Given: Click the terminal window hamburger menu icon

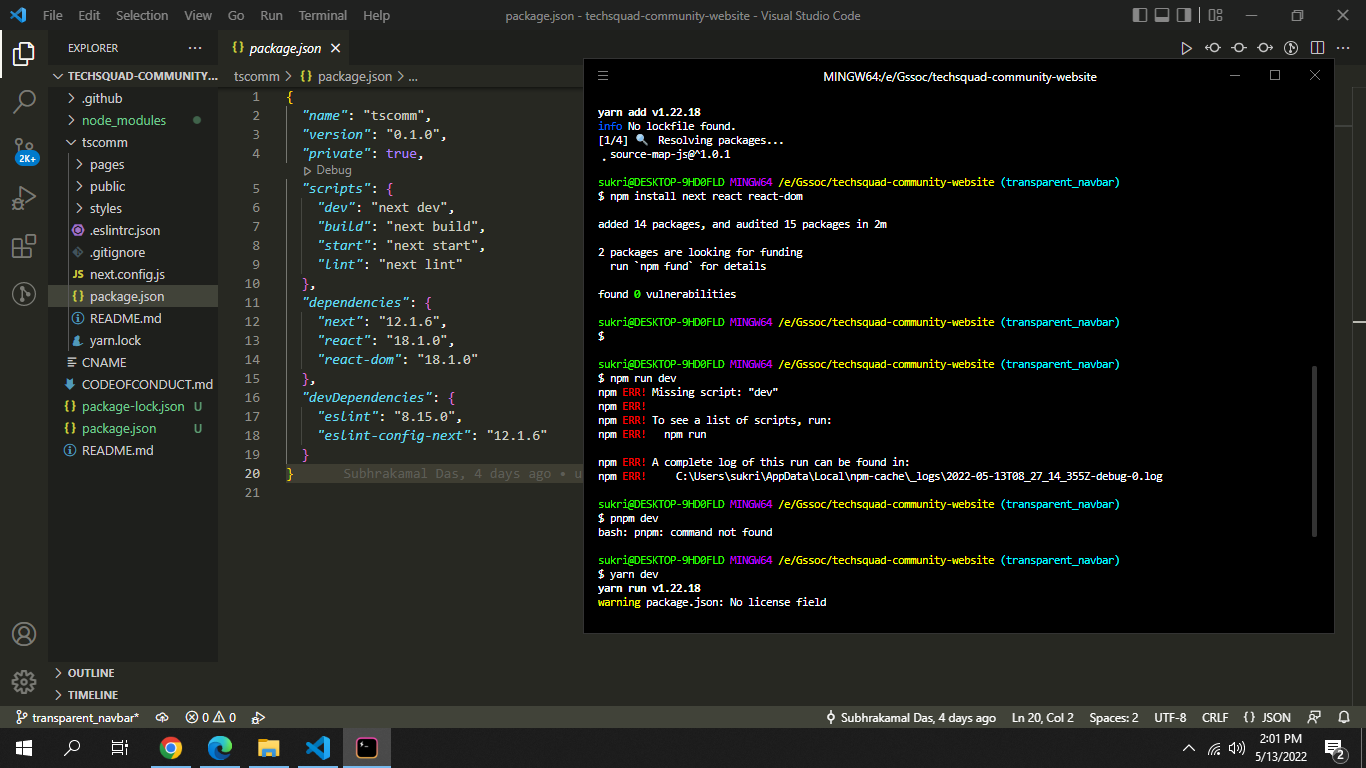Looking at the screenshot, I should (x=603, y=76).
